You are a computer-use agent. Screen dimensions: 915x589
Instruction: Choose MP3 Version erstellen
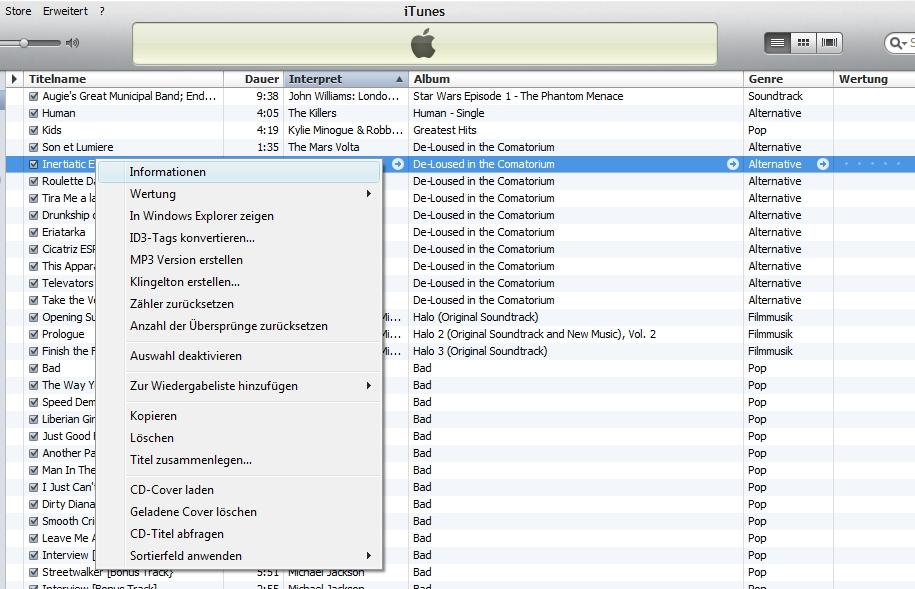point(239,260)
